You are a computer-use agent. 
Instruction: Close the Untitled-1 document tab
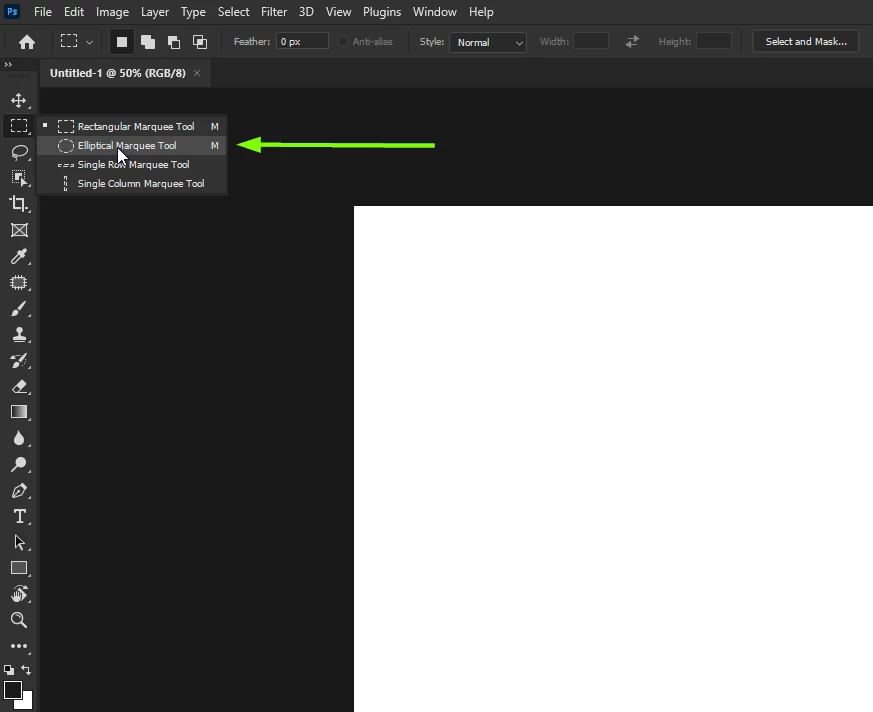tap(197, 73)
